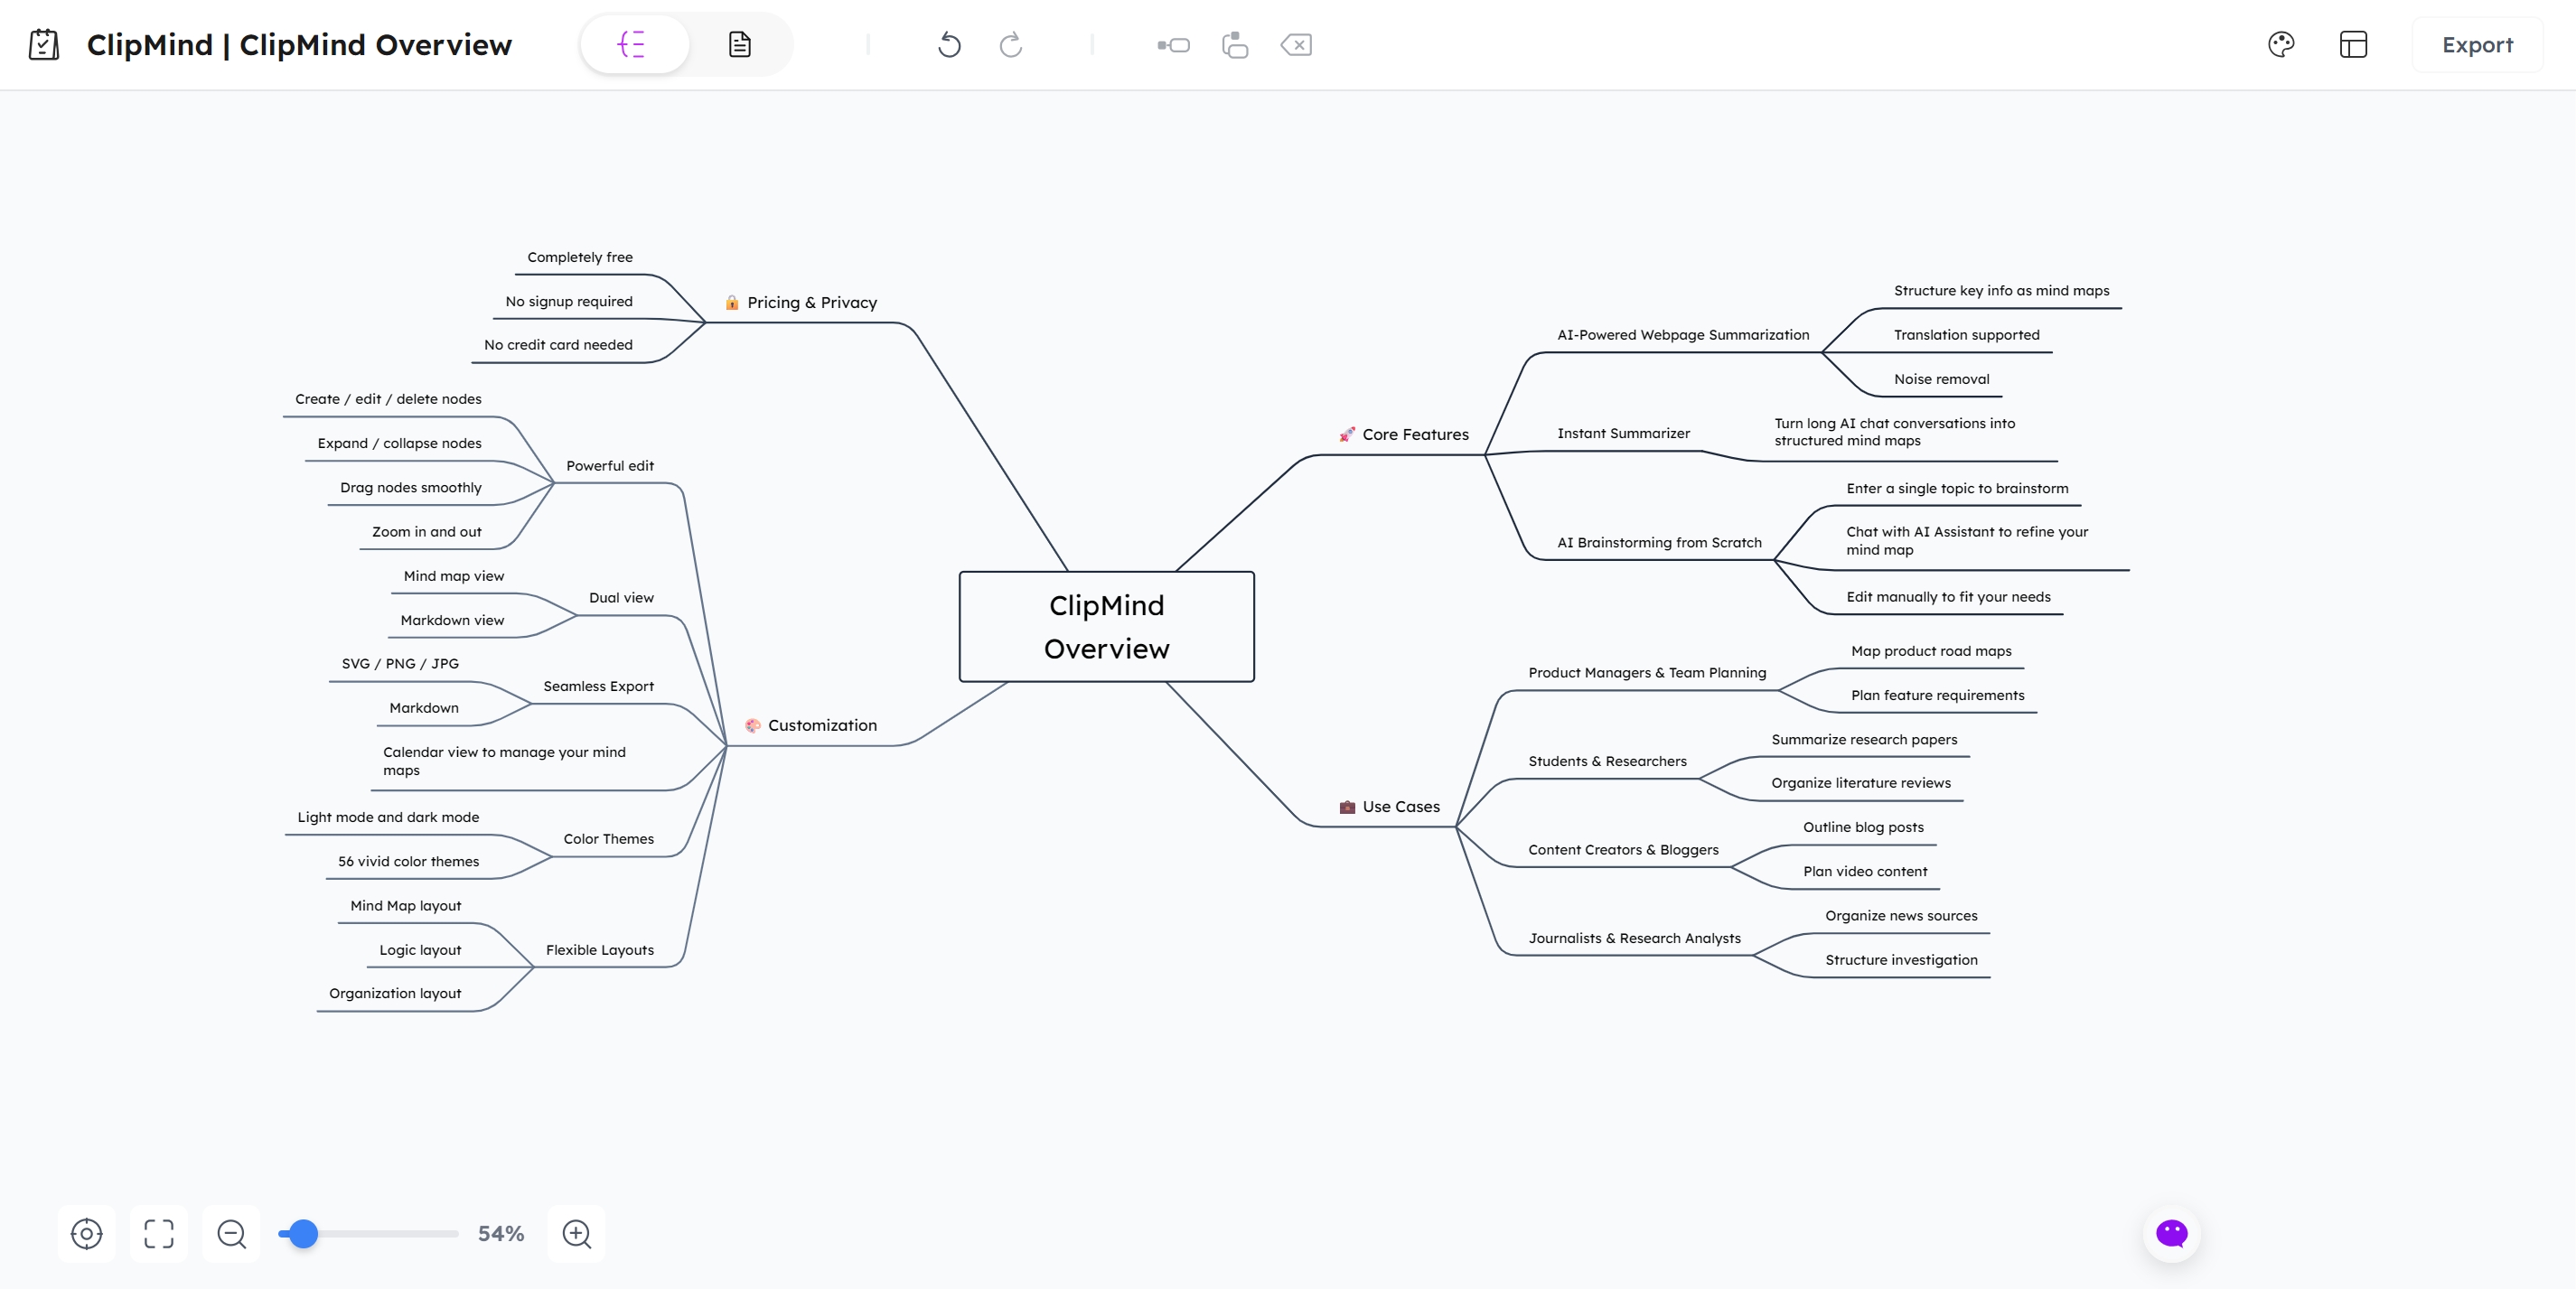Select the ClipMind Overview root node
Viewport: 2576px width, 1289px height.
point(1106,627)
